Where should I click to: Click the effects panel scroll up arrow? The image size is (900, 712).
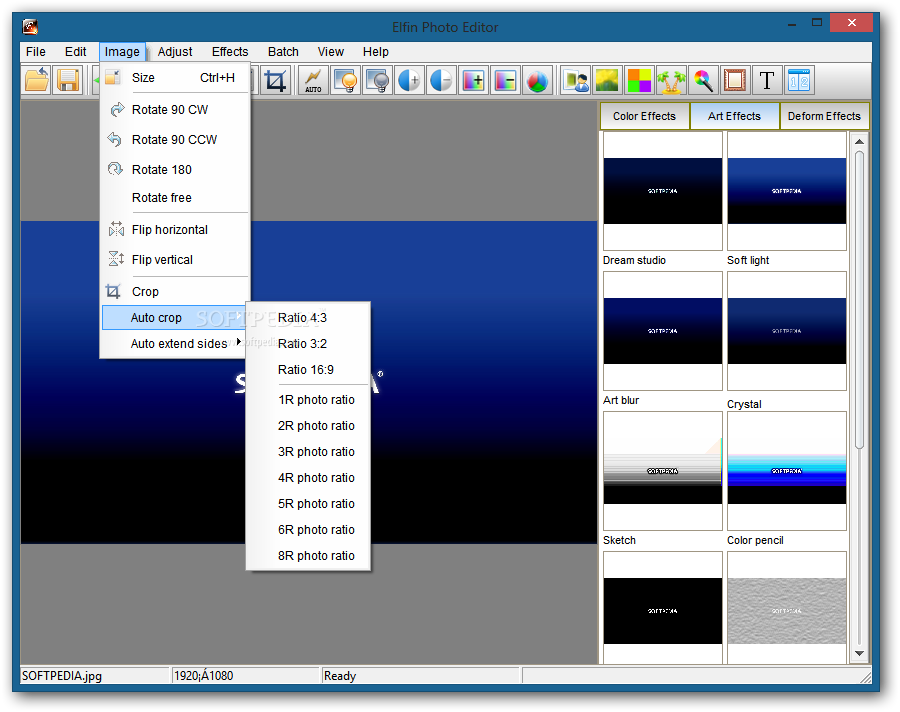tap(859, 141)
